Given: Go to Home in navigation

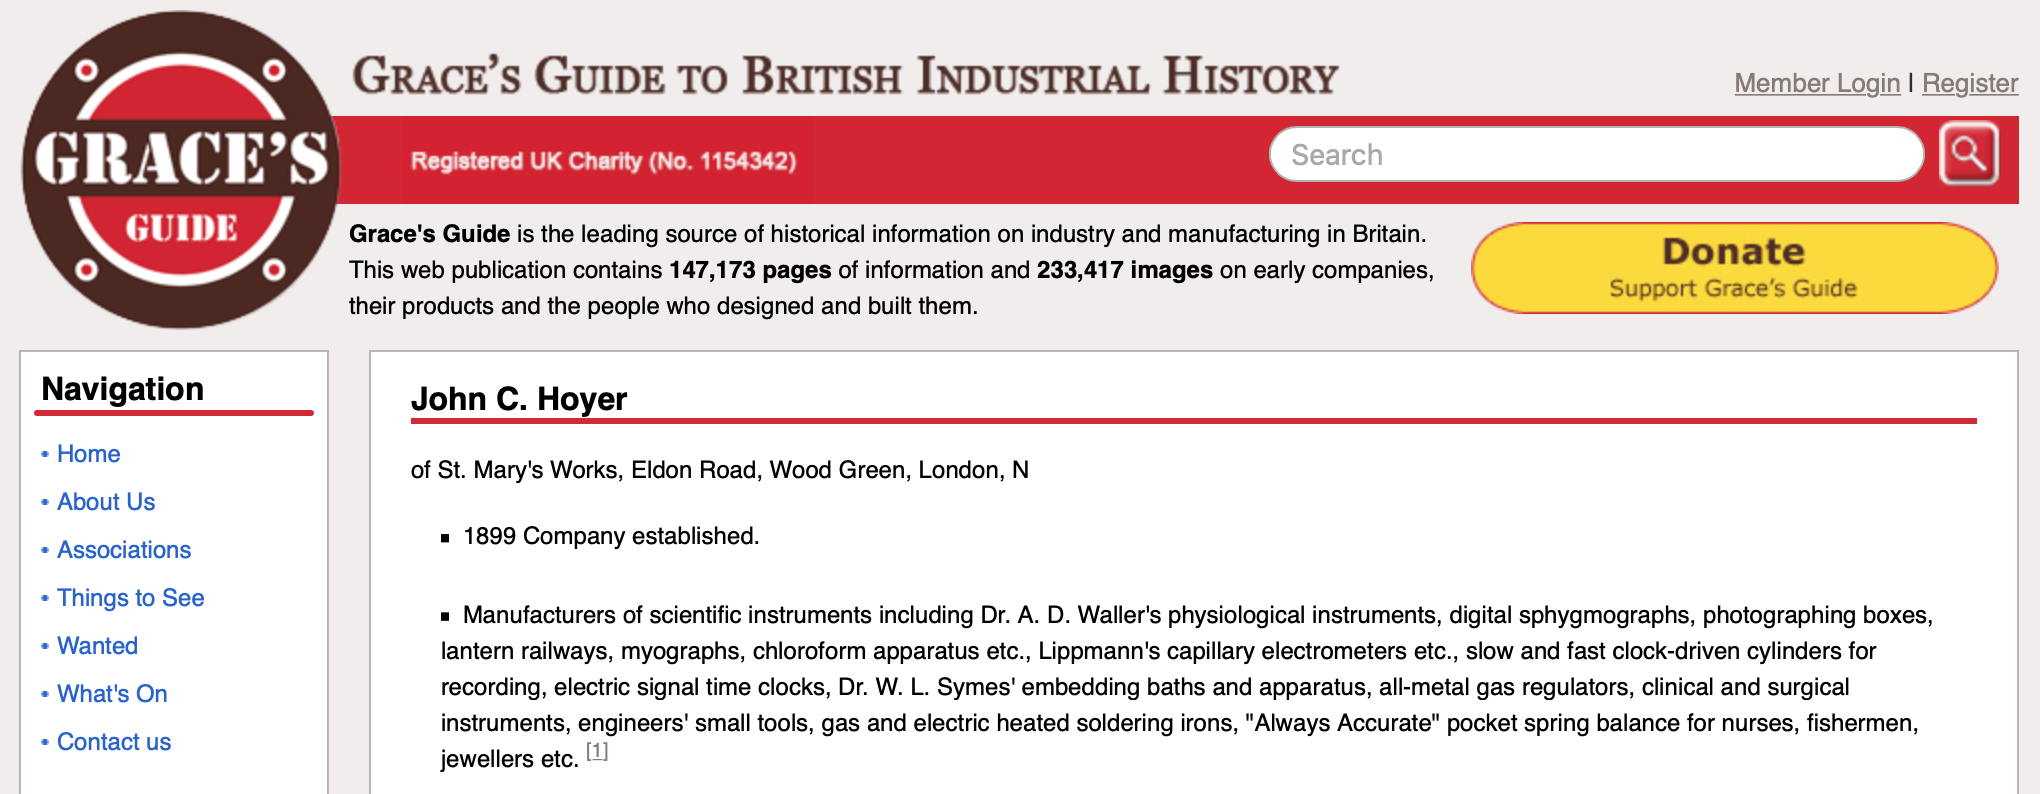Looking at the screenshot, I should click(88, 454).
